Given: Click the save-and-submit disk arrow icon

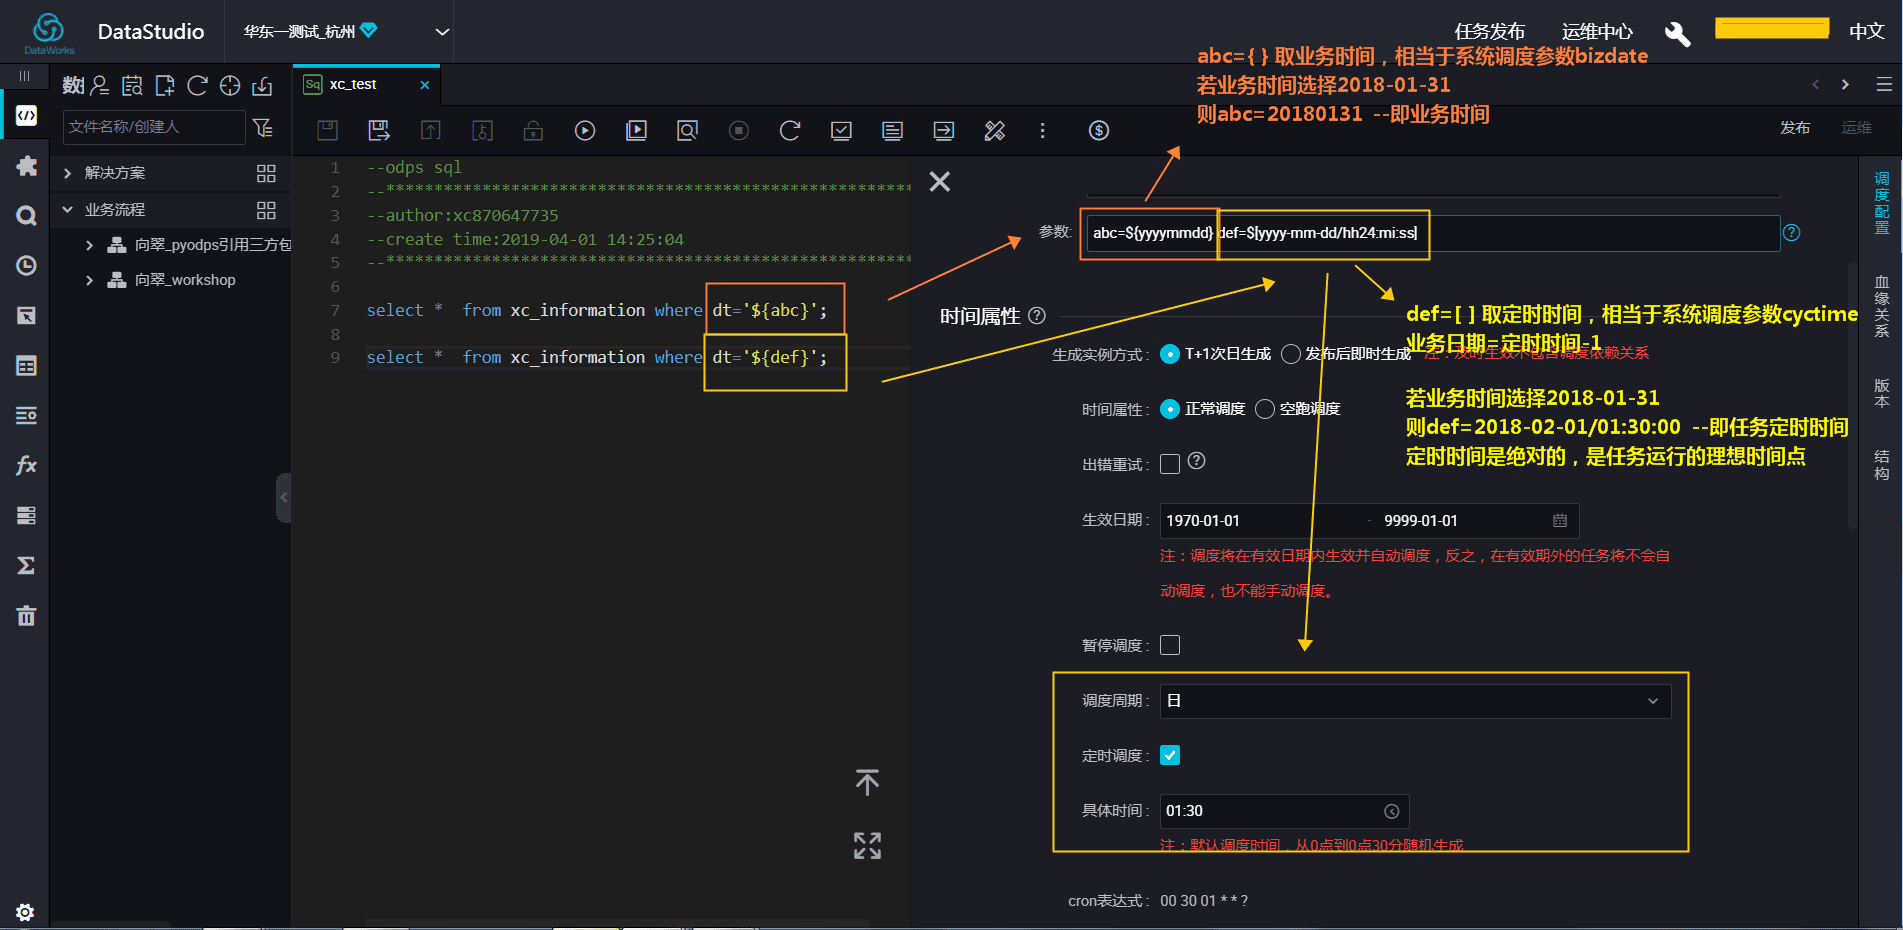Looking at the screenshot, I should coord(379,130).
